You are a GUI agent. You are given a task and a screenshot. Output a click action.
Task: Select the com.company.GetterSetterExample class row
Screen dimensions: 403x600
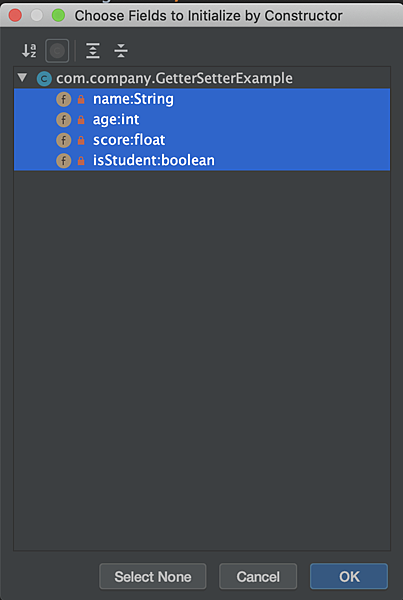pos(202,79)
